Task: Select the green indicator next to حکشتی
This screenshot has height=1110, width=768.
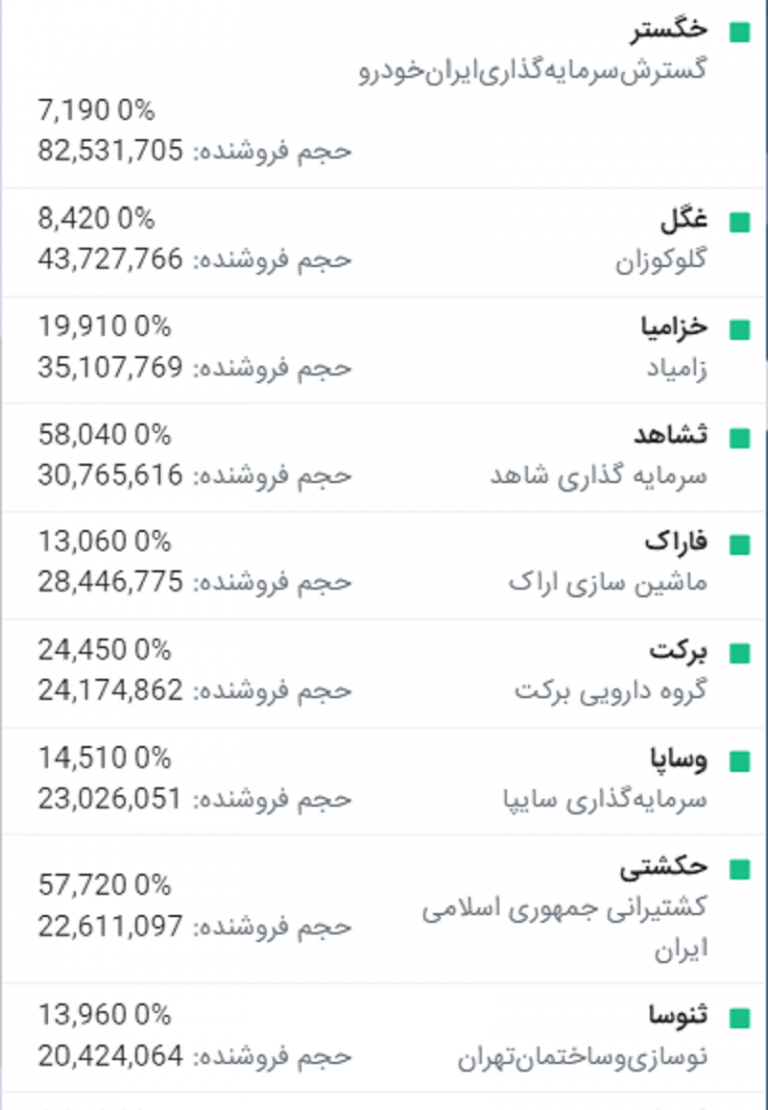Action: pyautogui.click(x=740, y=869)
